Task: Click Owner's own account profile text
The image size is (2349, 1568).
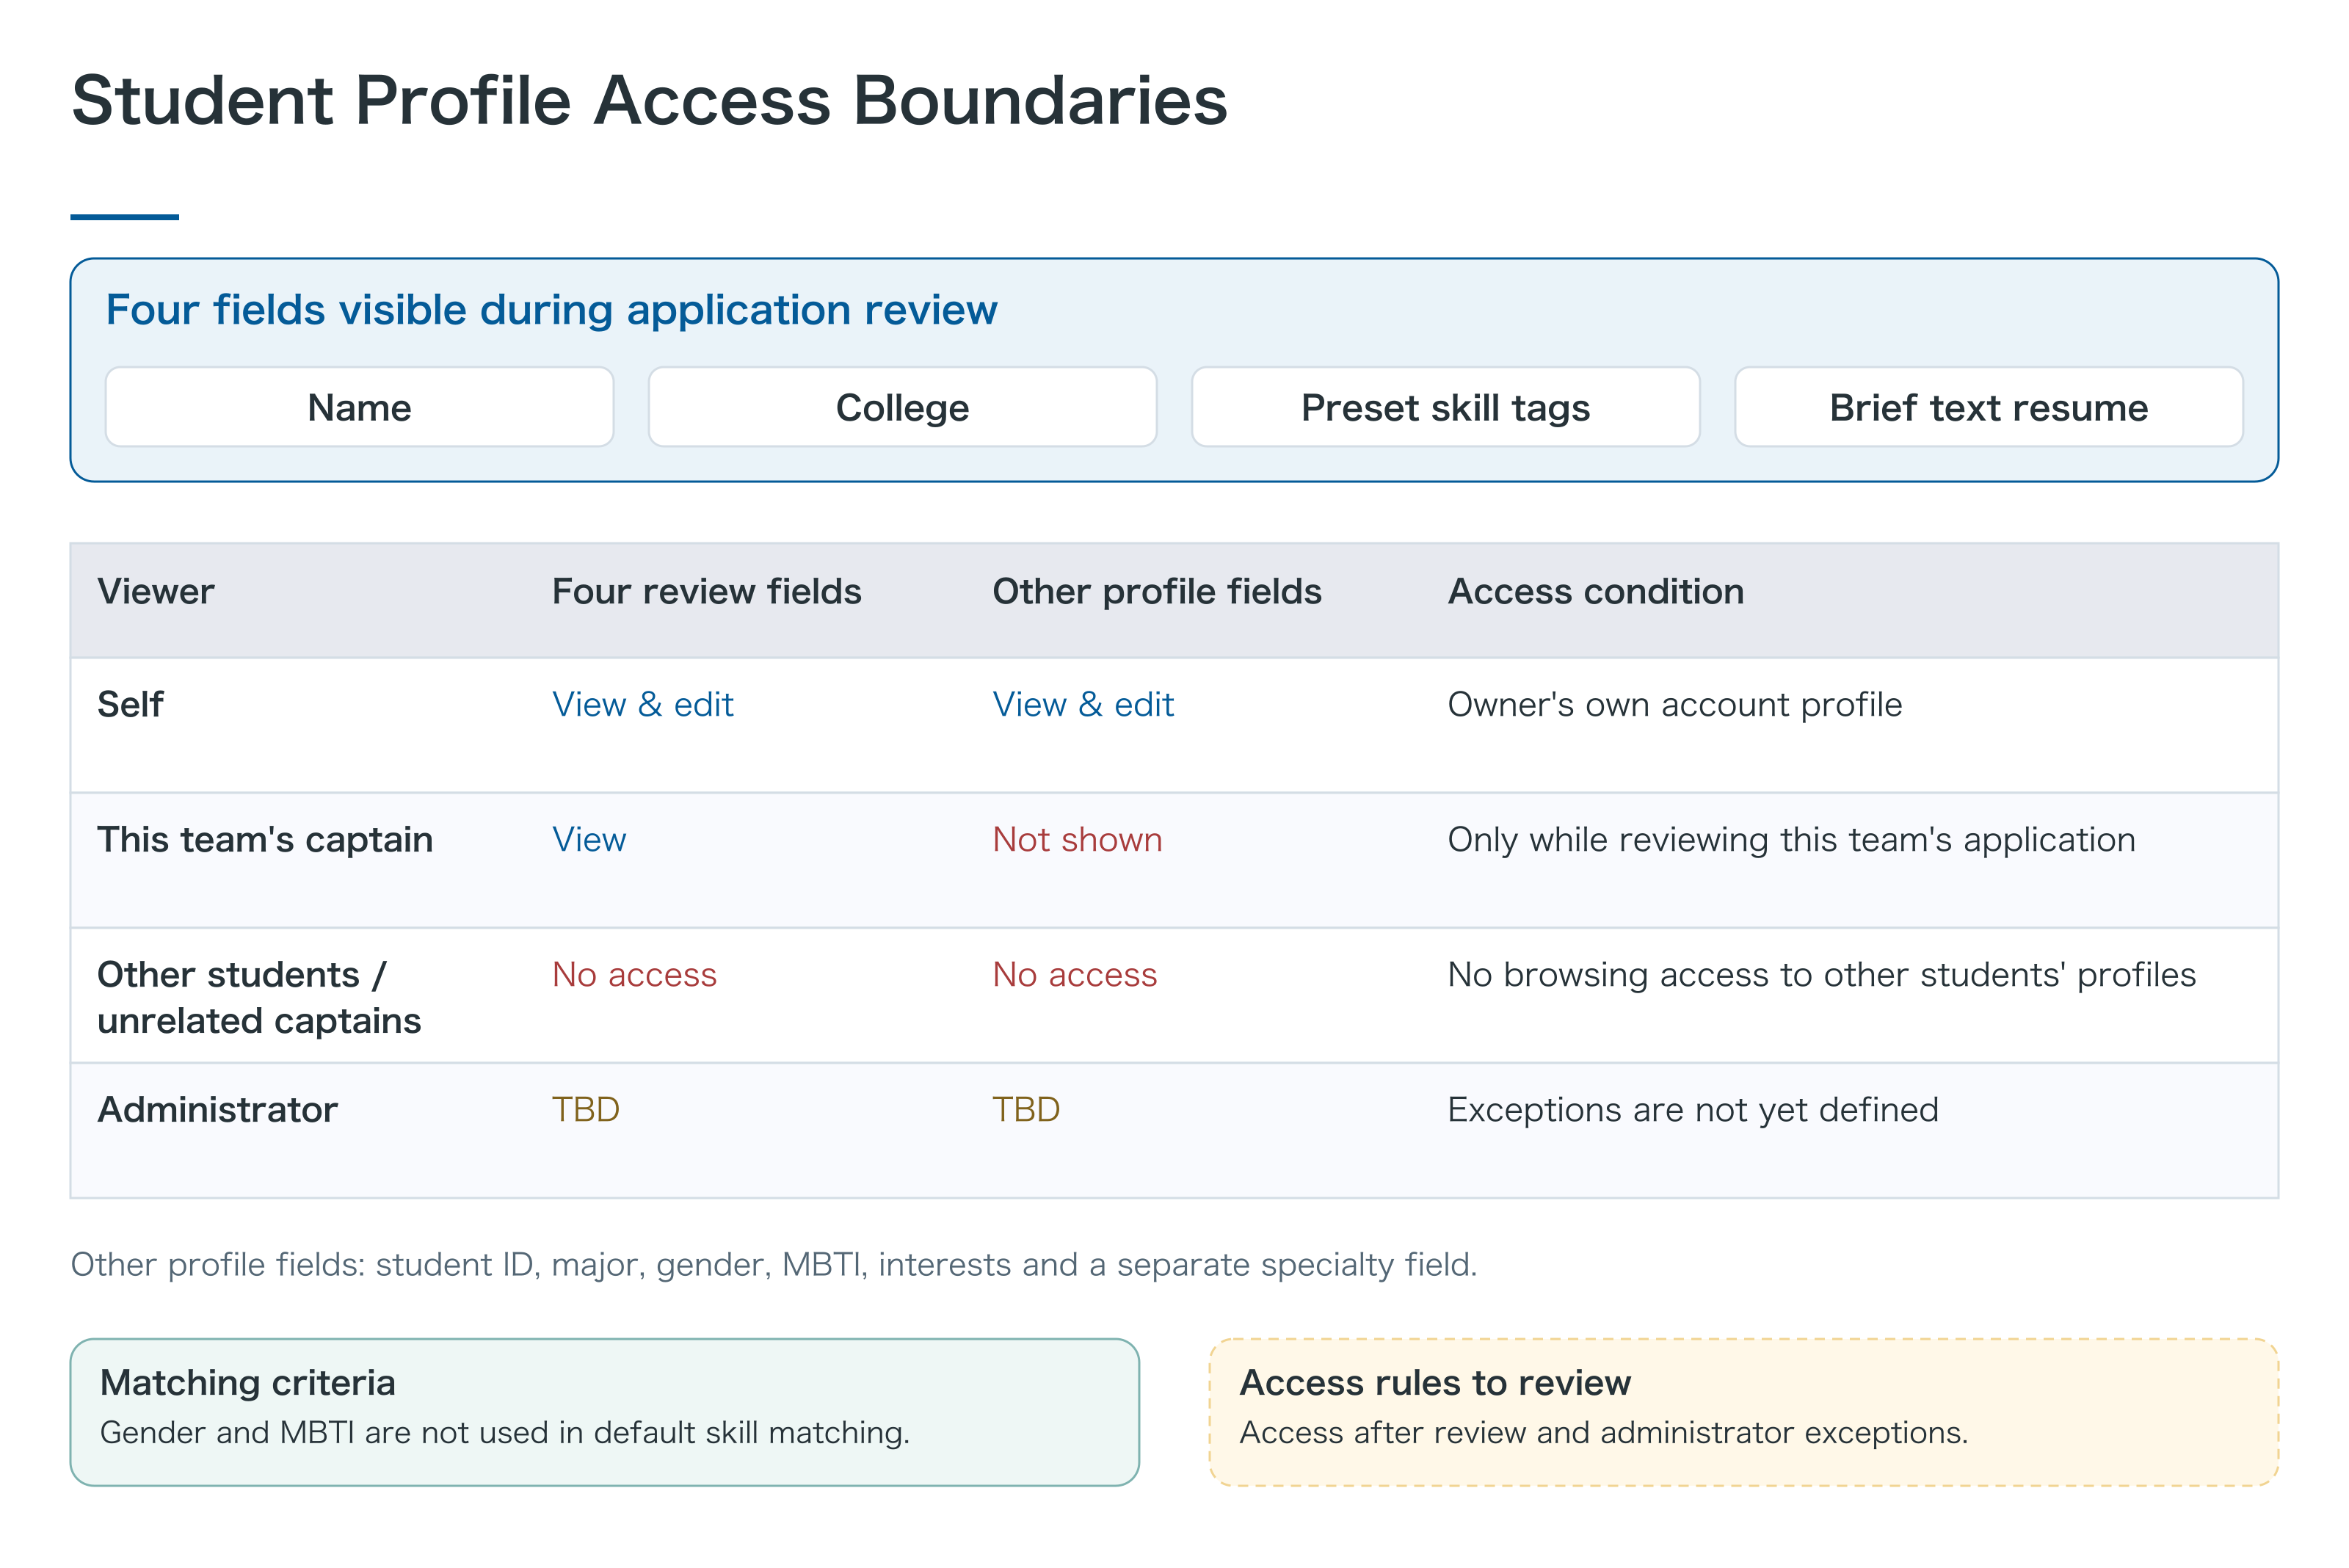Action: click(1674, 705)
